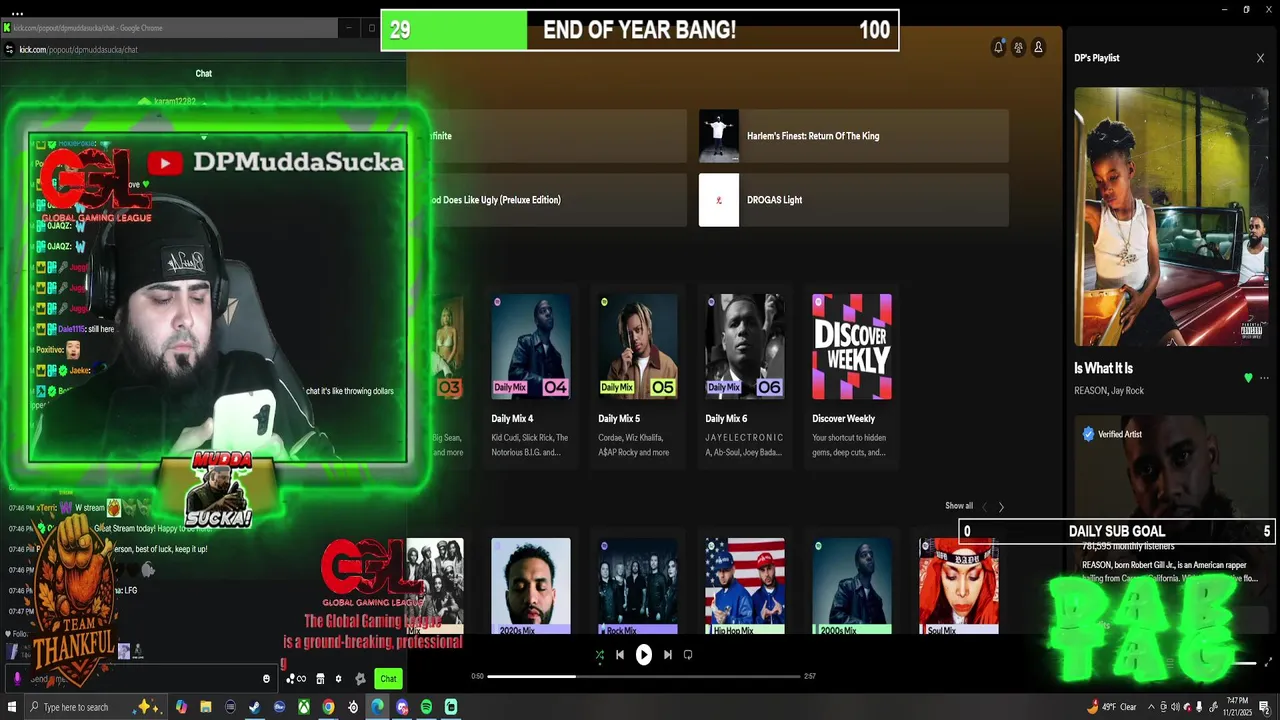Open Microsoft Edge from the taskbar

(x=377, y=707)
